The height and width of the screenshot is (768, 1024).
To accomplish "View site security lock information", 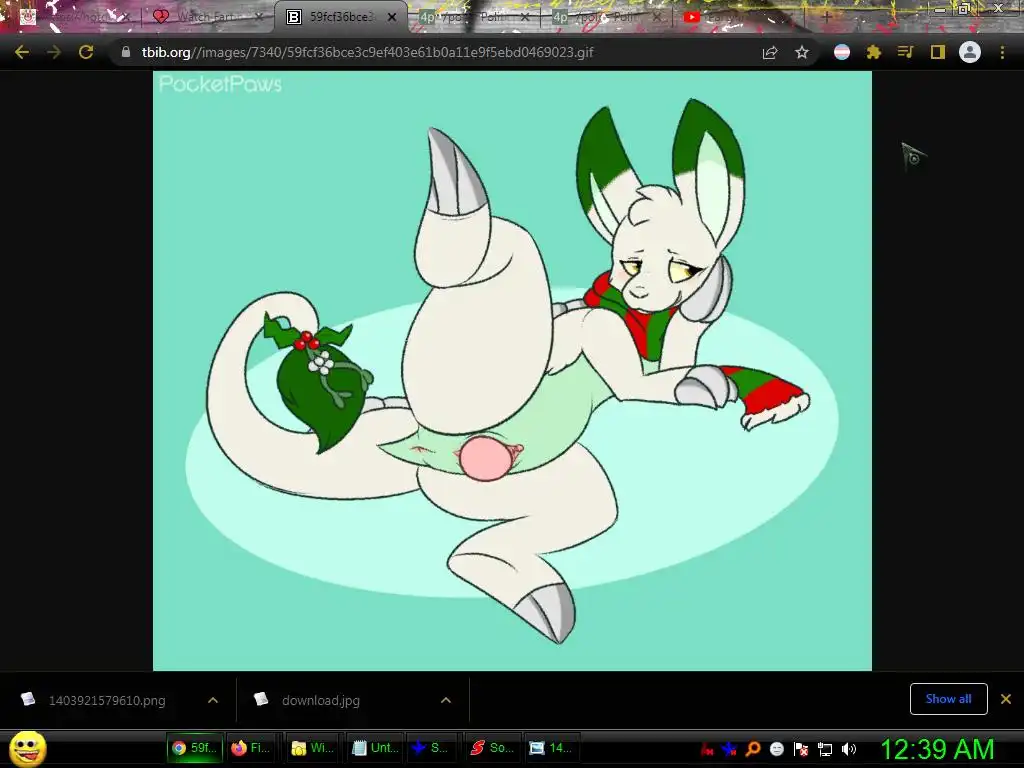I will 125,52.
